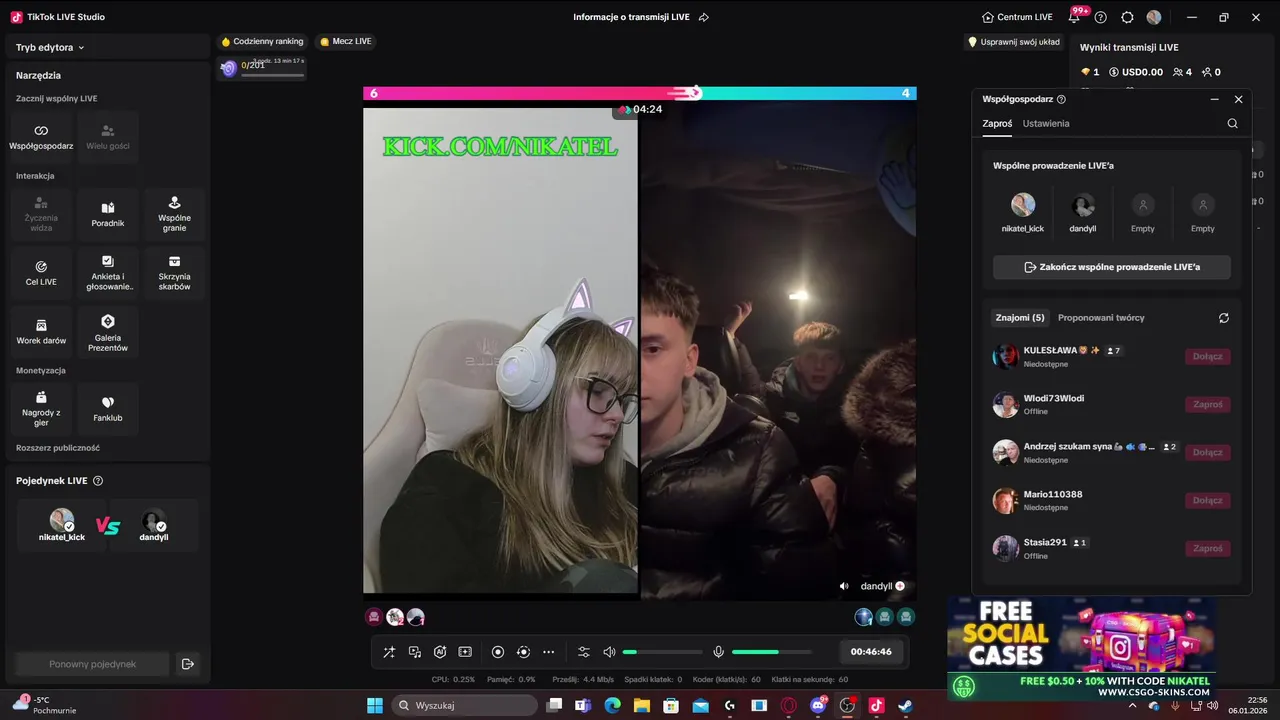Select the Proponowani twórcy tab
1280x720 pixels.
[1101, 317]
